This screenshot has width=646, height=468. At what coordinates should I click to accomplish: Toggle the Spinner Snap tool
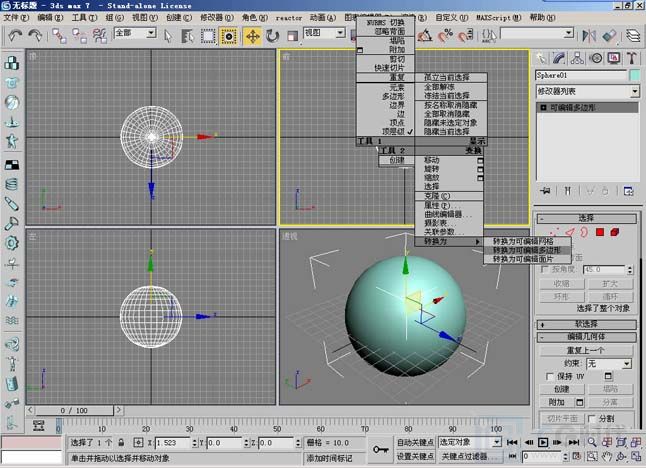(466, 36)
